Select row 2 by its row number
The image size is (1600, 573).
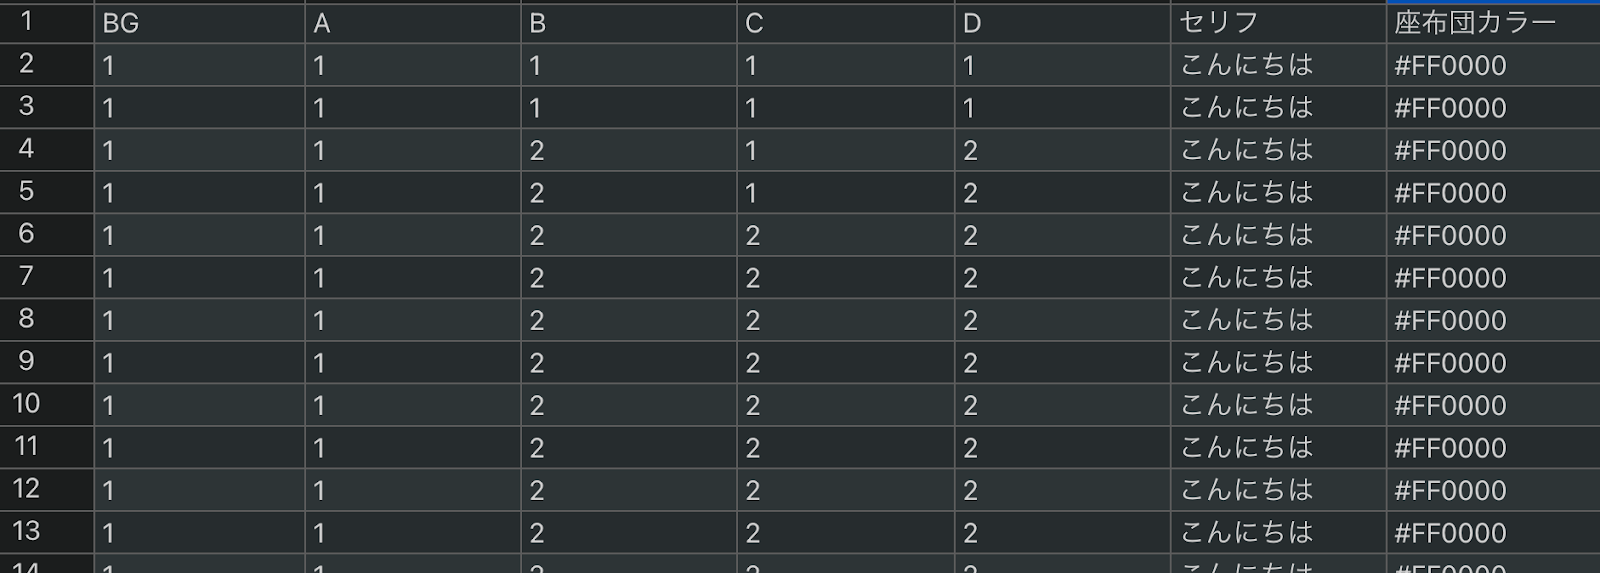pyautogui.click(x=27, y=64)
